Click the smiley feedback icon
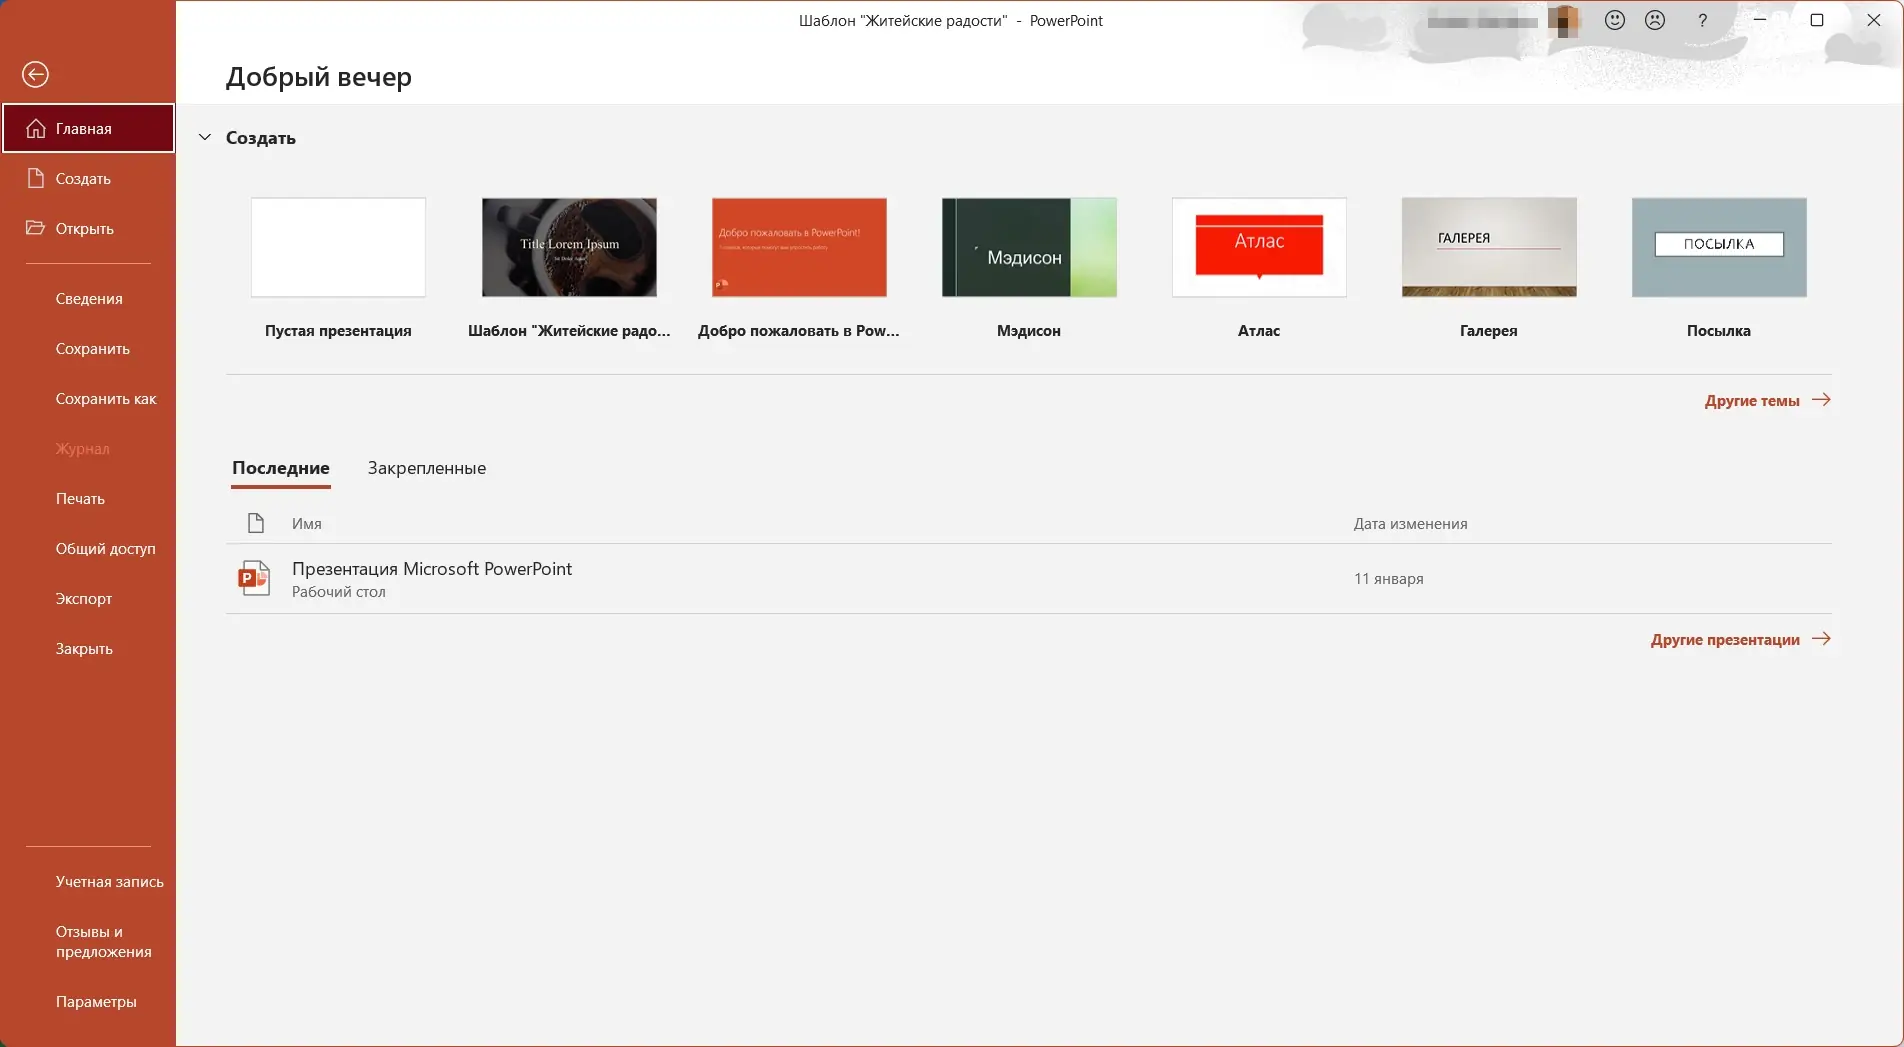 [x=1613, y=20]
